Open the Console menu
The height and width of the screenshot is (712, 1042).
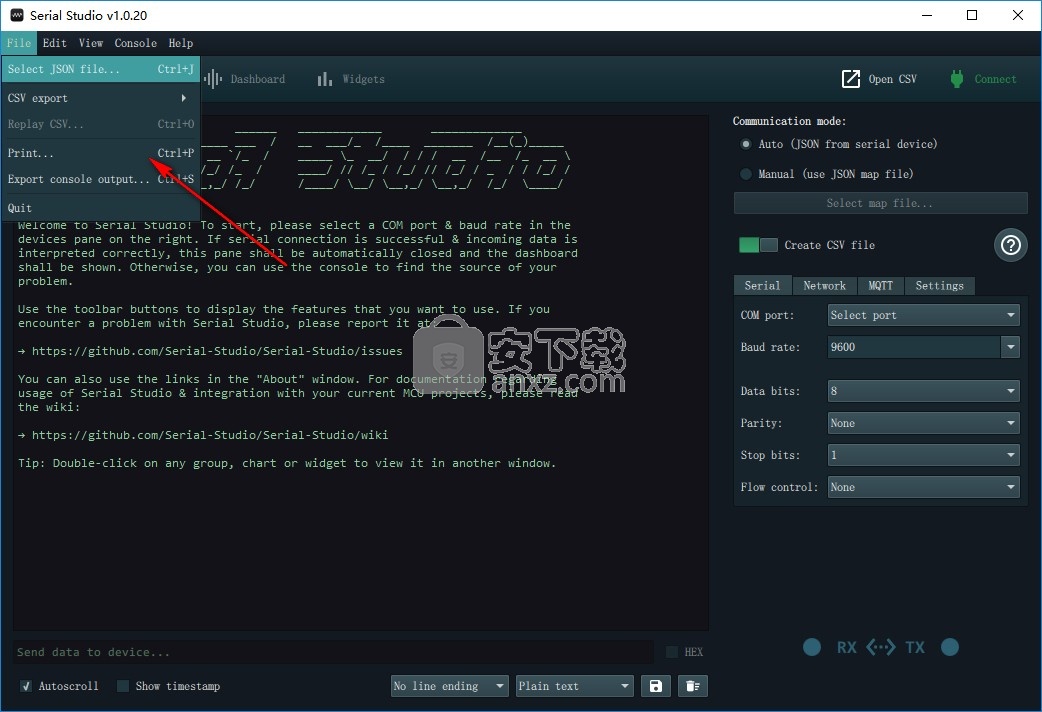136,43
